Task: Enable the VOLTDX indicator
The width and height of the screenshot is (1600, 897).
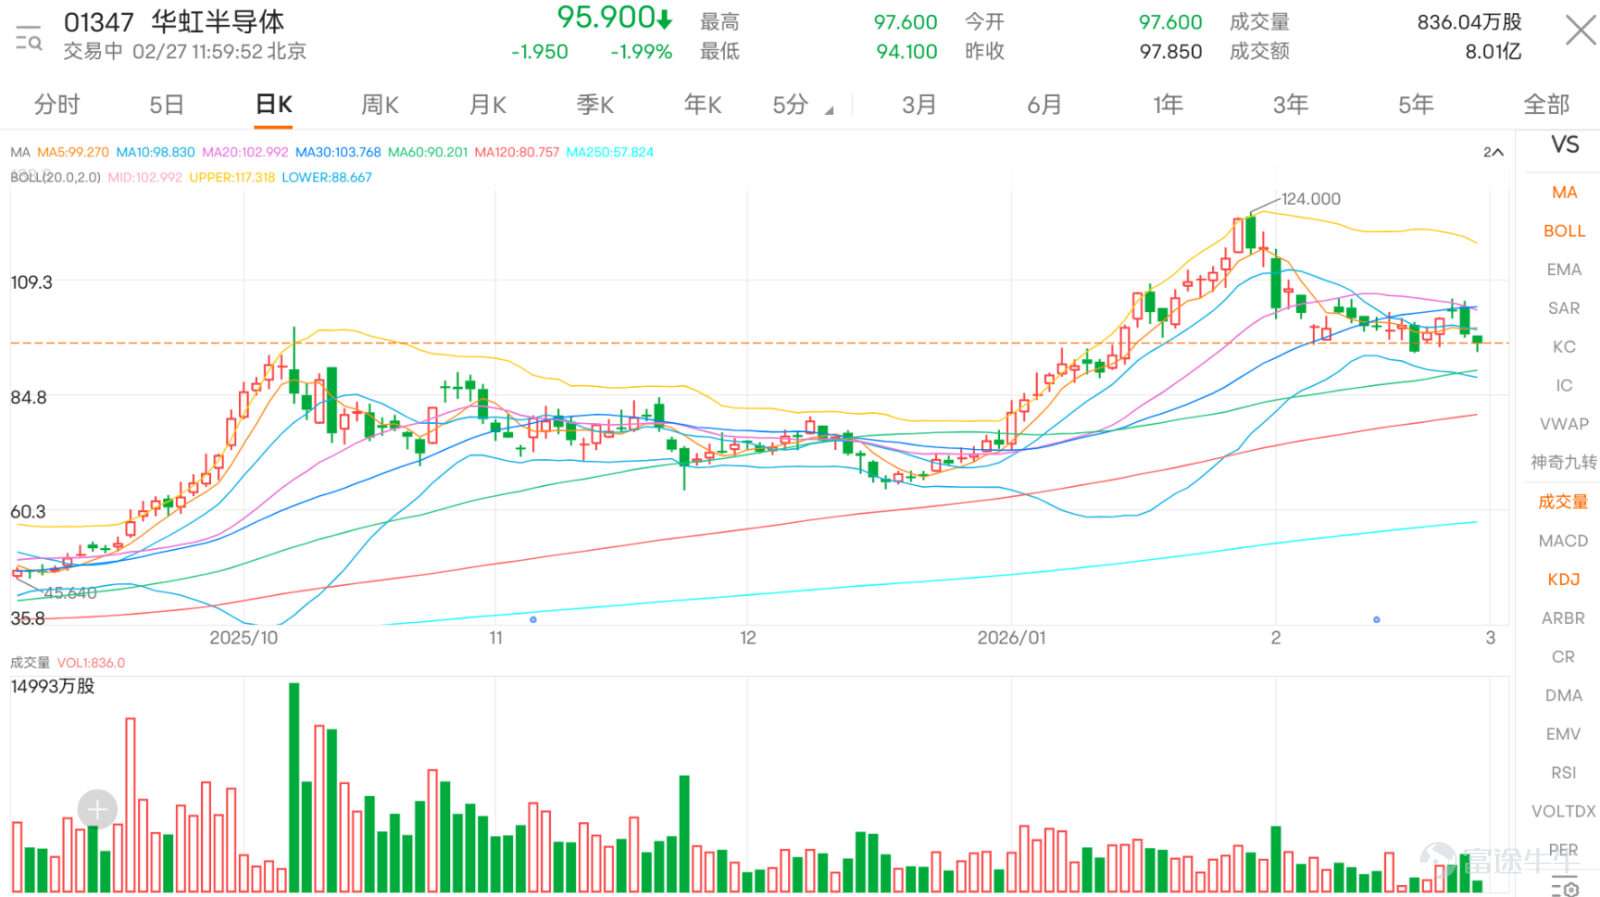Action: pos(1564,811)
